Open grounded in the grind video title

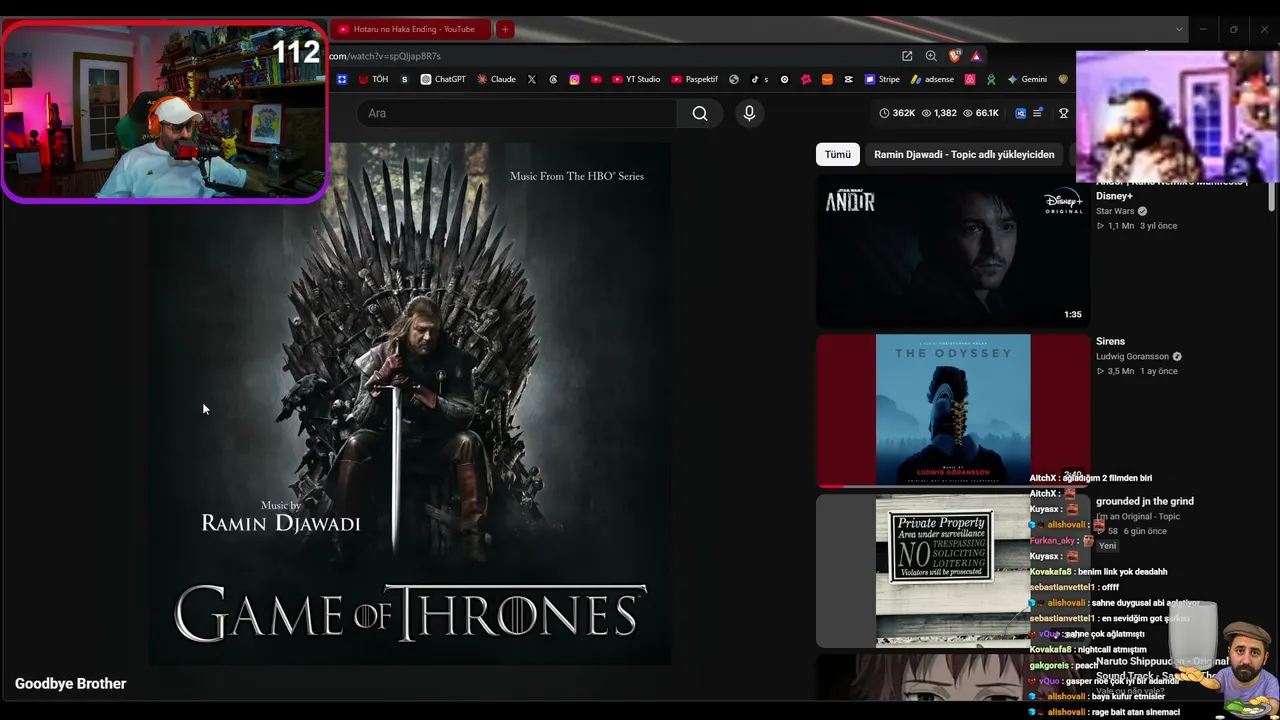1145,501
